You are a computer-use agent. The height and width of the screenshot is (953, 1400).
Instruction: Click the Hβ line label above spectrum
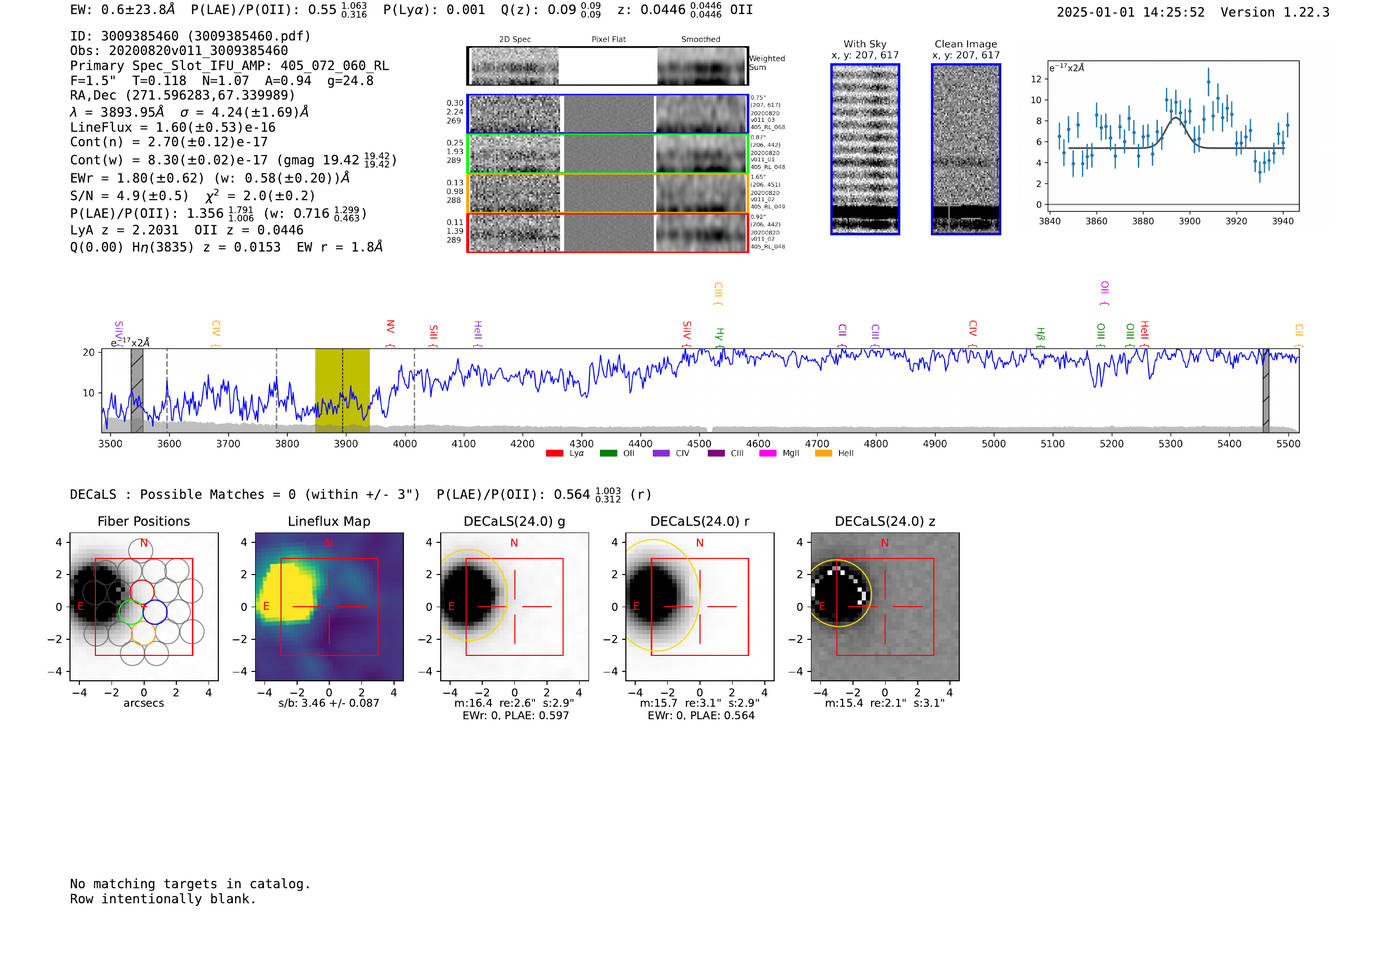click(x=1040, y=335)
